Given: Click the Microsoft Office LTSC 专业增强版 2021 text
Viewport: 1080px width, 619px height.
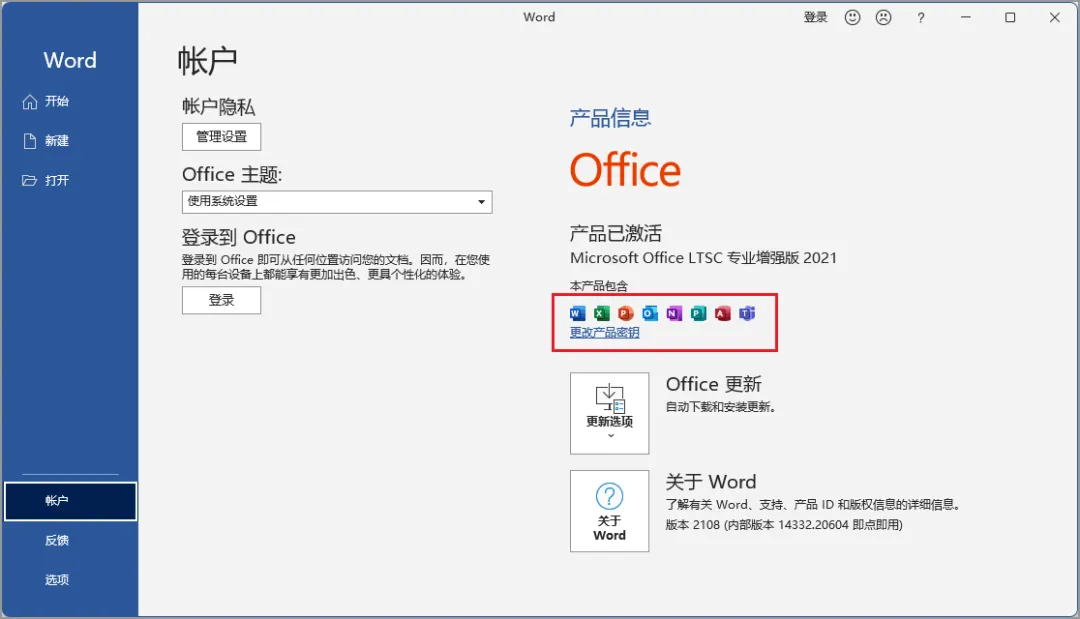Looking at the screenshot, I should pos(703,258).
